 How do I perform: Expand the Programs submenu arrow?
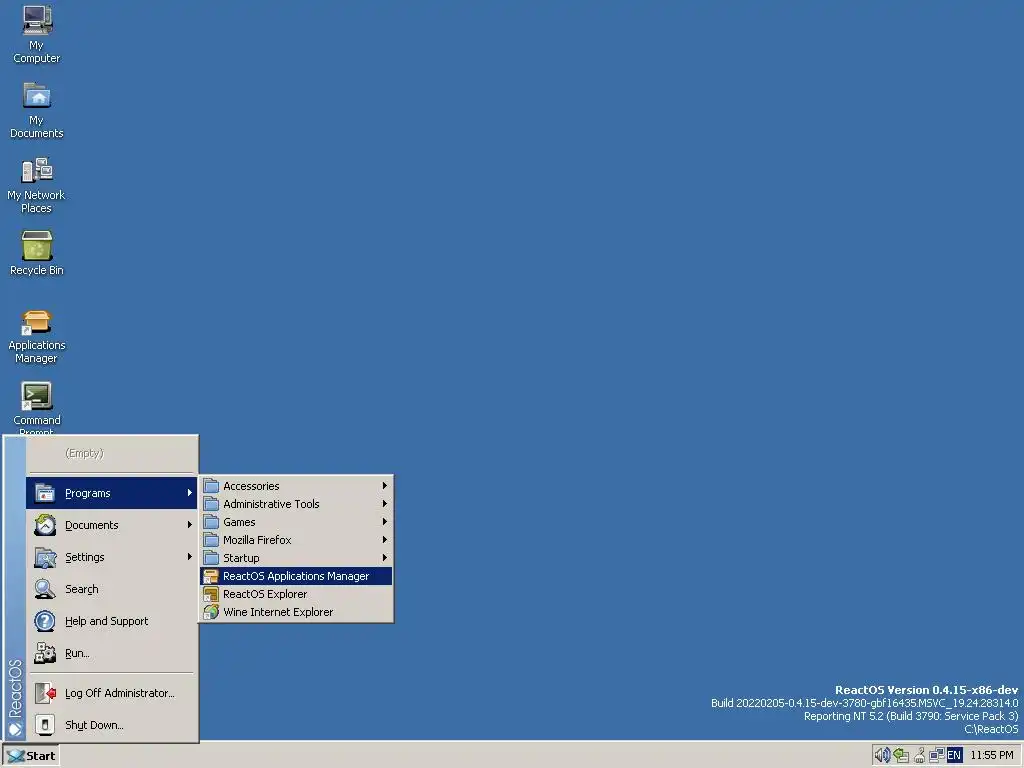coord(189,493)
